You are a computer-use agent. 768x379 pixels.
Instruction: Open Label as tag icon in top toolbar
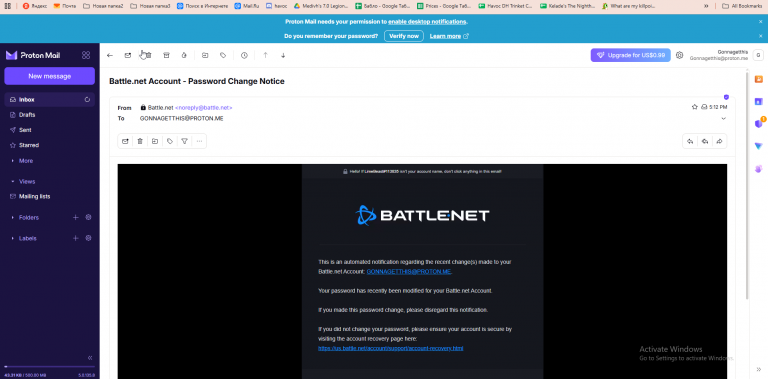point(223,55)
